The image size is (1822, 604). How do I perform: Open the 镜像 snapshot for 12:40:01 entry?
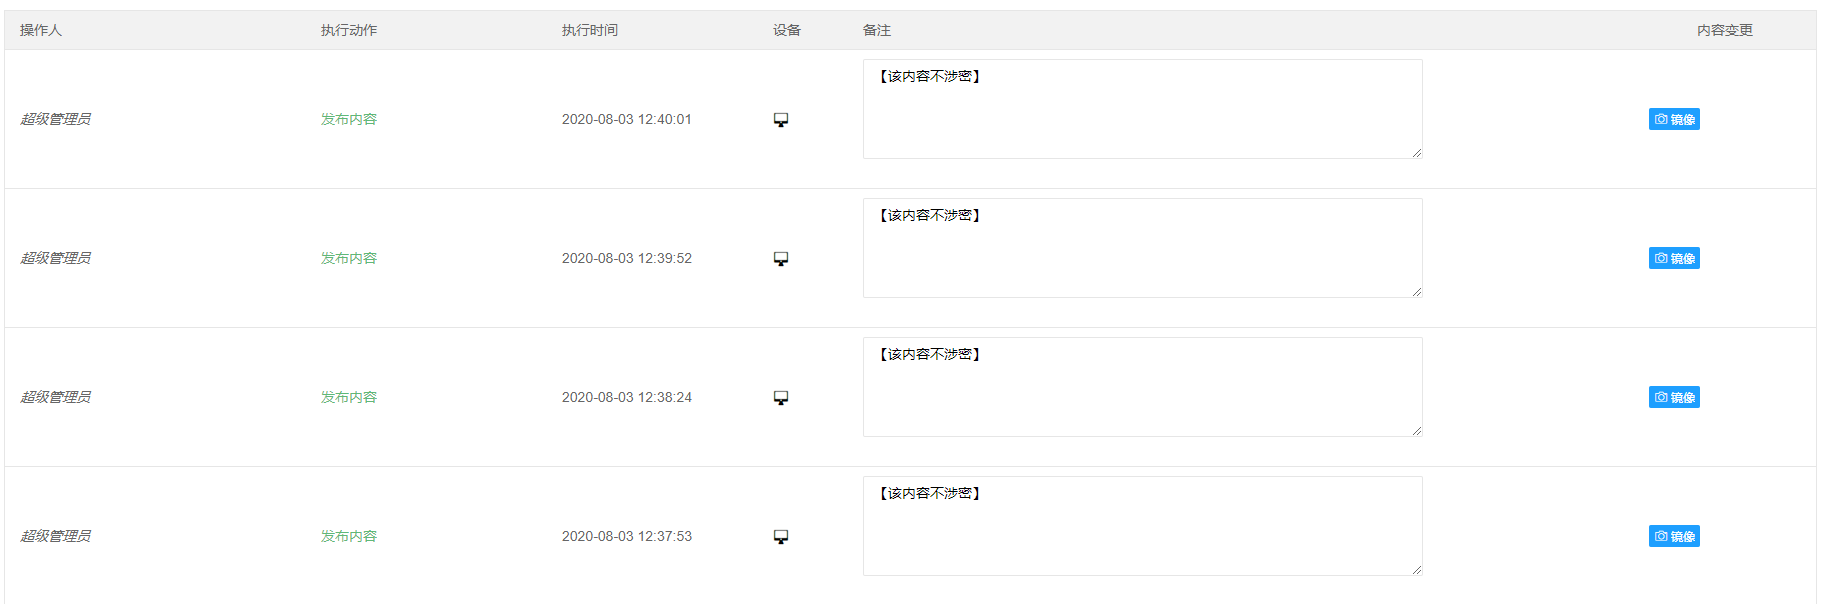coord(1674,119)
